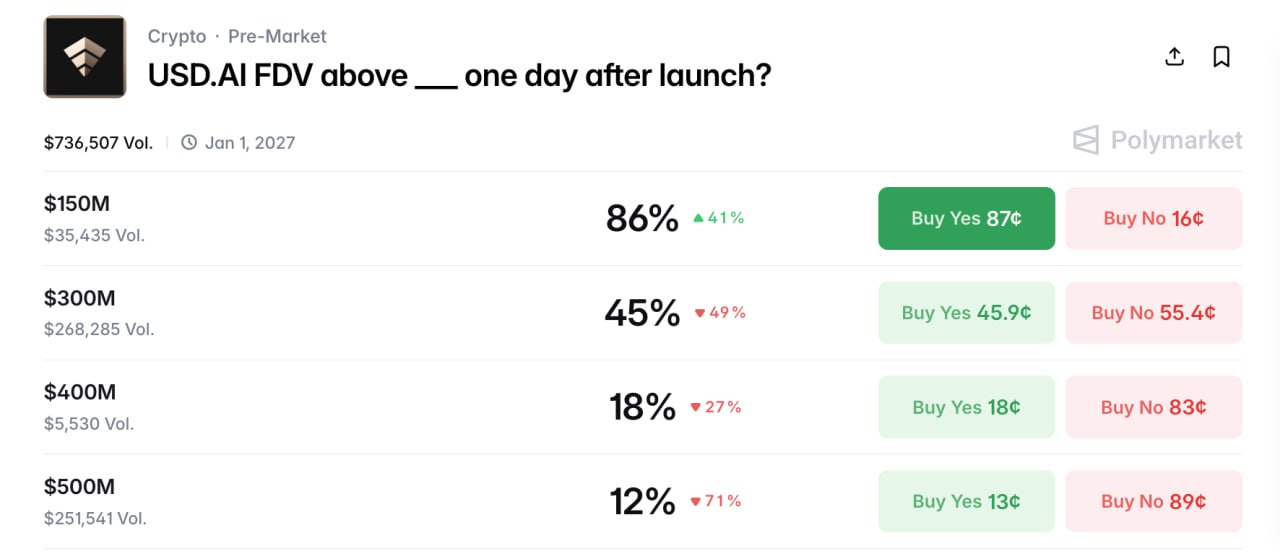Click the Polymarket logo icon
Image resolution: width=1280 pixels, height=559 pixels.
coord(1086,140)
